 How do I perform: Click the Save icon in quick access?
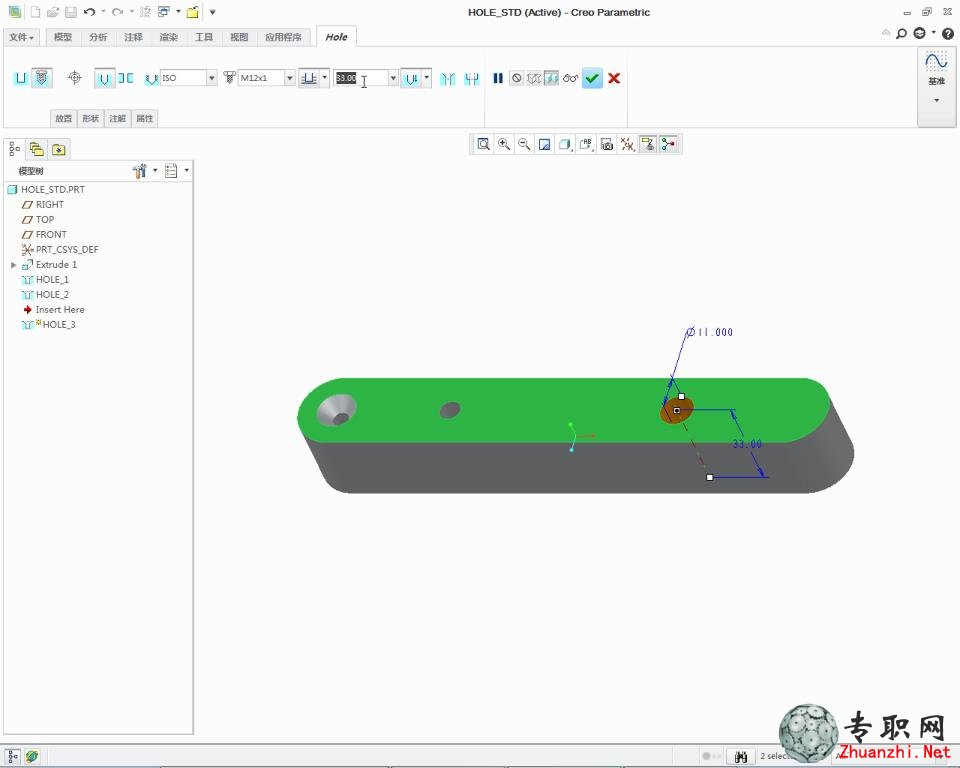click(71, 12)
